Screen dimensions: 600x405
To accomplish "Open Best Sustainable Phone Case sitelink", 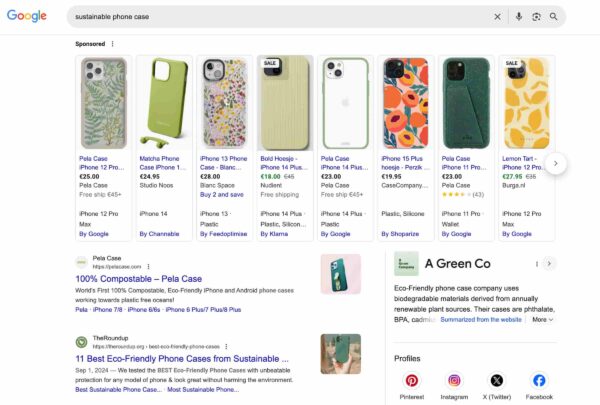I will pos(118,390).
